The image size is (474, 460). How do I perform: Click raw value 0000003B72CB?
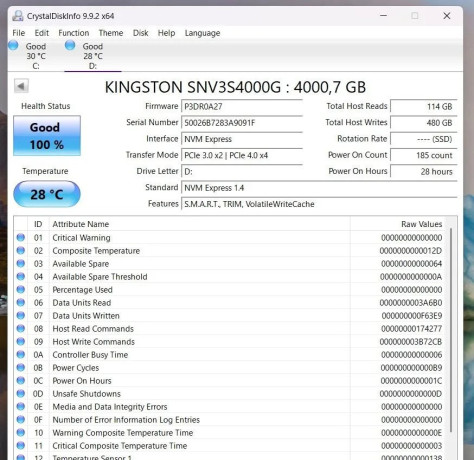pyautogui.click(x=411, y=342)
